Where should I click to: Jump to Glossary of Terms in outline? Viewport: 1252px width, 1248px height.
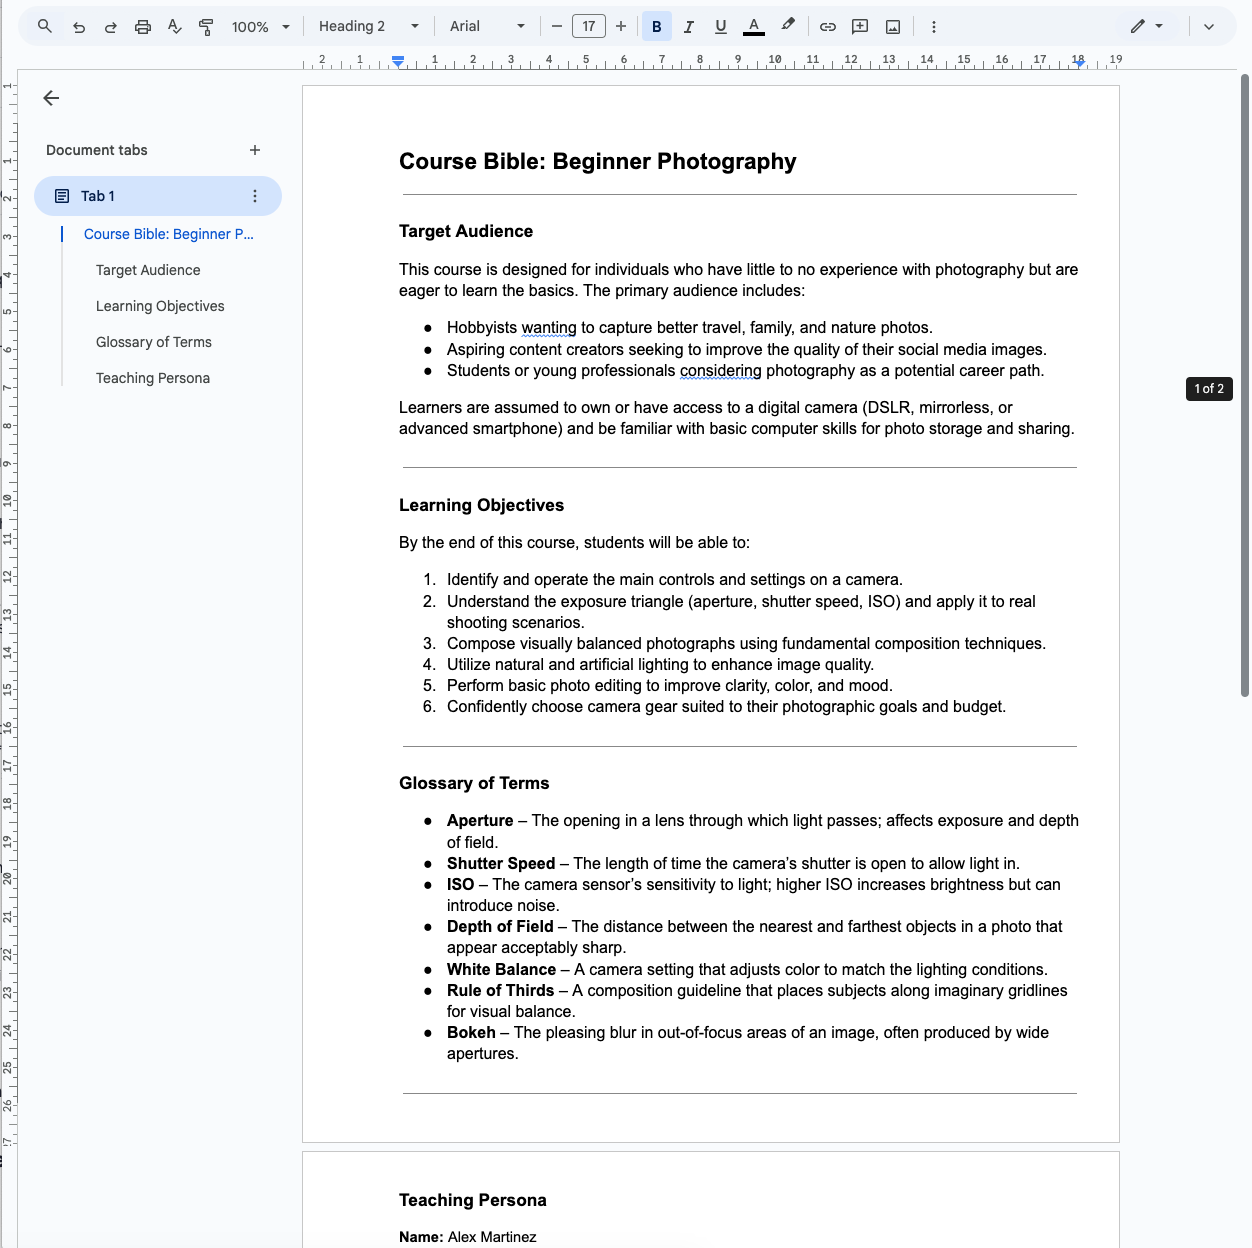click(x=154, y=342)
